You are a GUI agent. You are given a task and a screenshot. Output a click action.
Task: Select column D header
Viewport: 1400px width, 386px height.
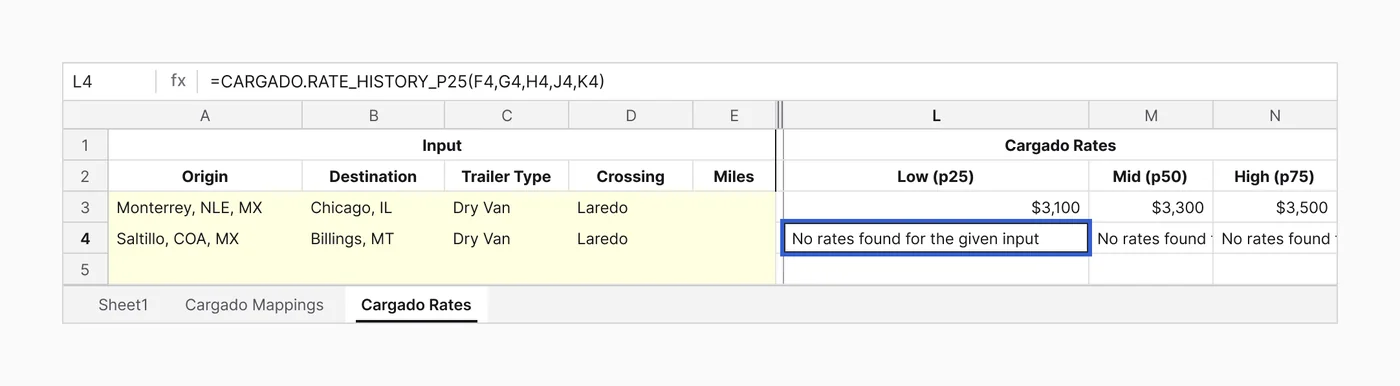point(630,116)
